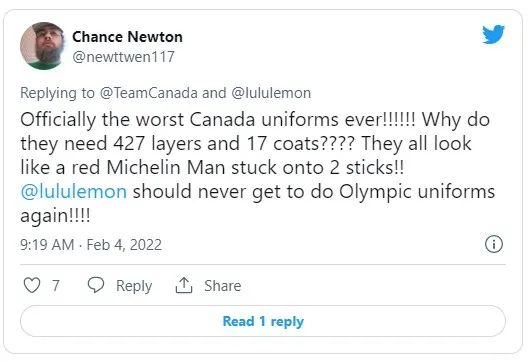Image resolution: width=531 pixels, height=362 pixels.
Task: Click the 9:19 AM time text
Action: [x=47, y=244]
